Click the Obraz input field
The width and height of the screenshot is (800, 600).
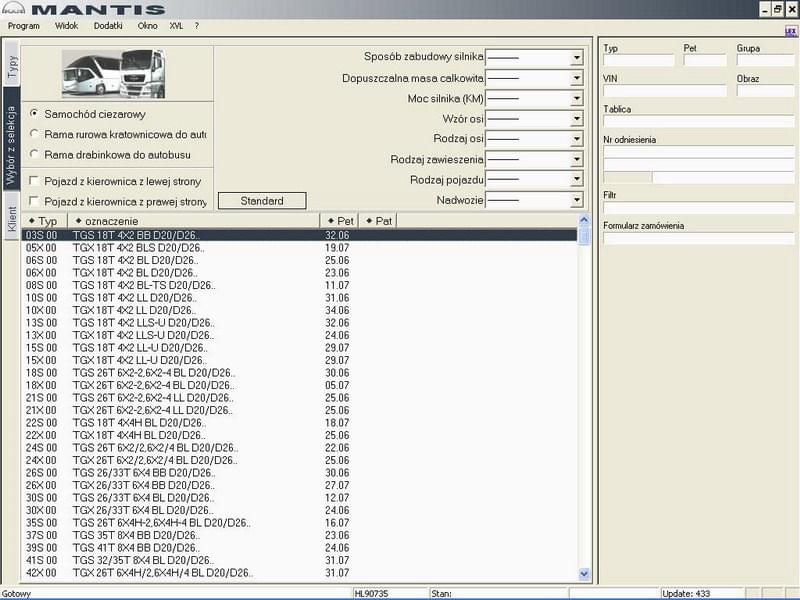(765, 91)
